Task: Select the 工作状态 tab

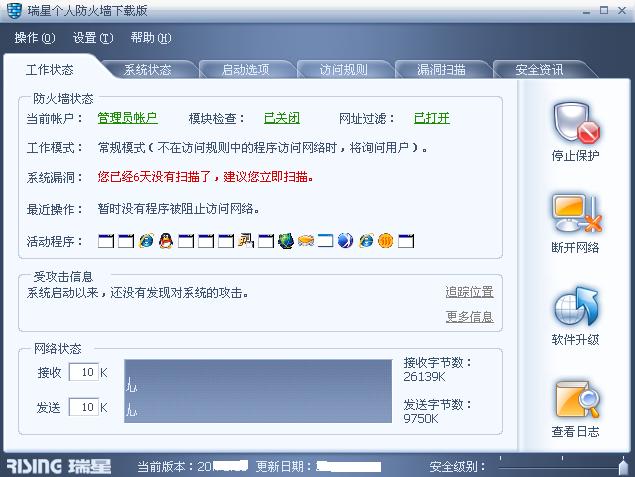Action: click(x=49, y=70)
